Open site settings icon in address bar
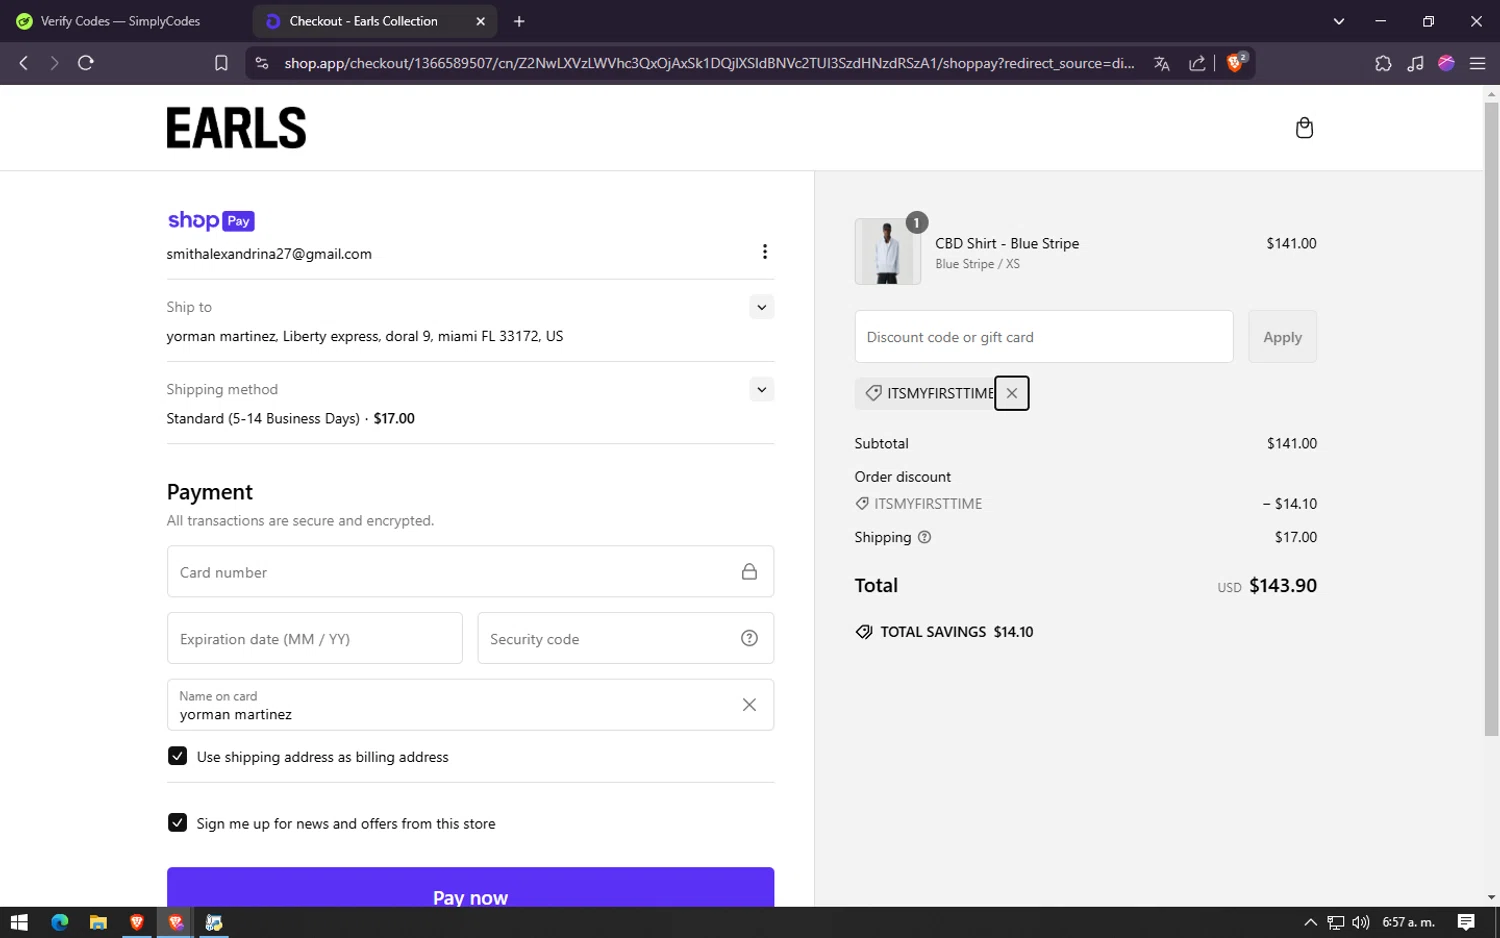 click(262, 63)
